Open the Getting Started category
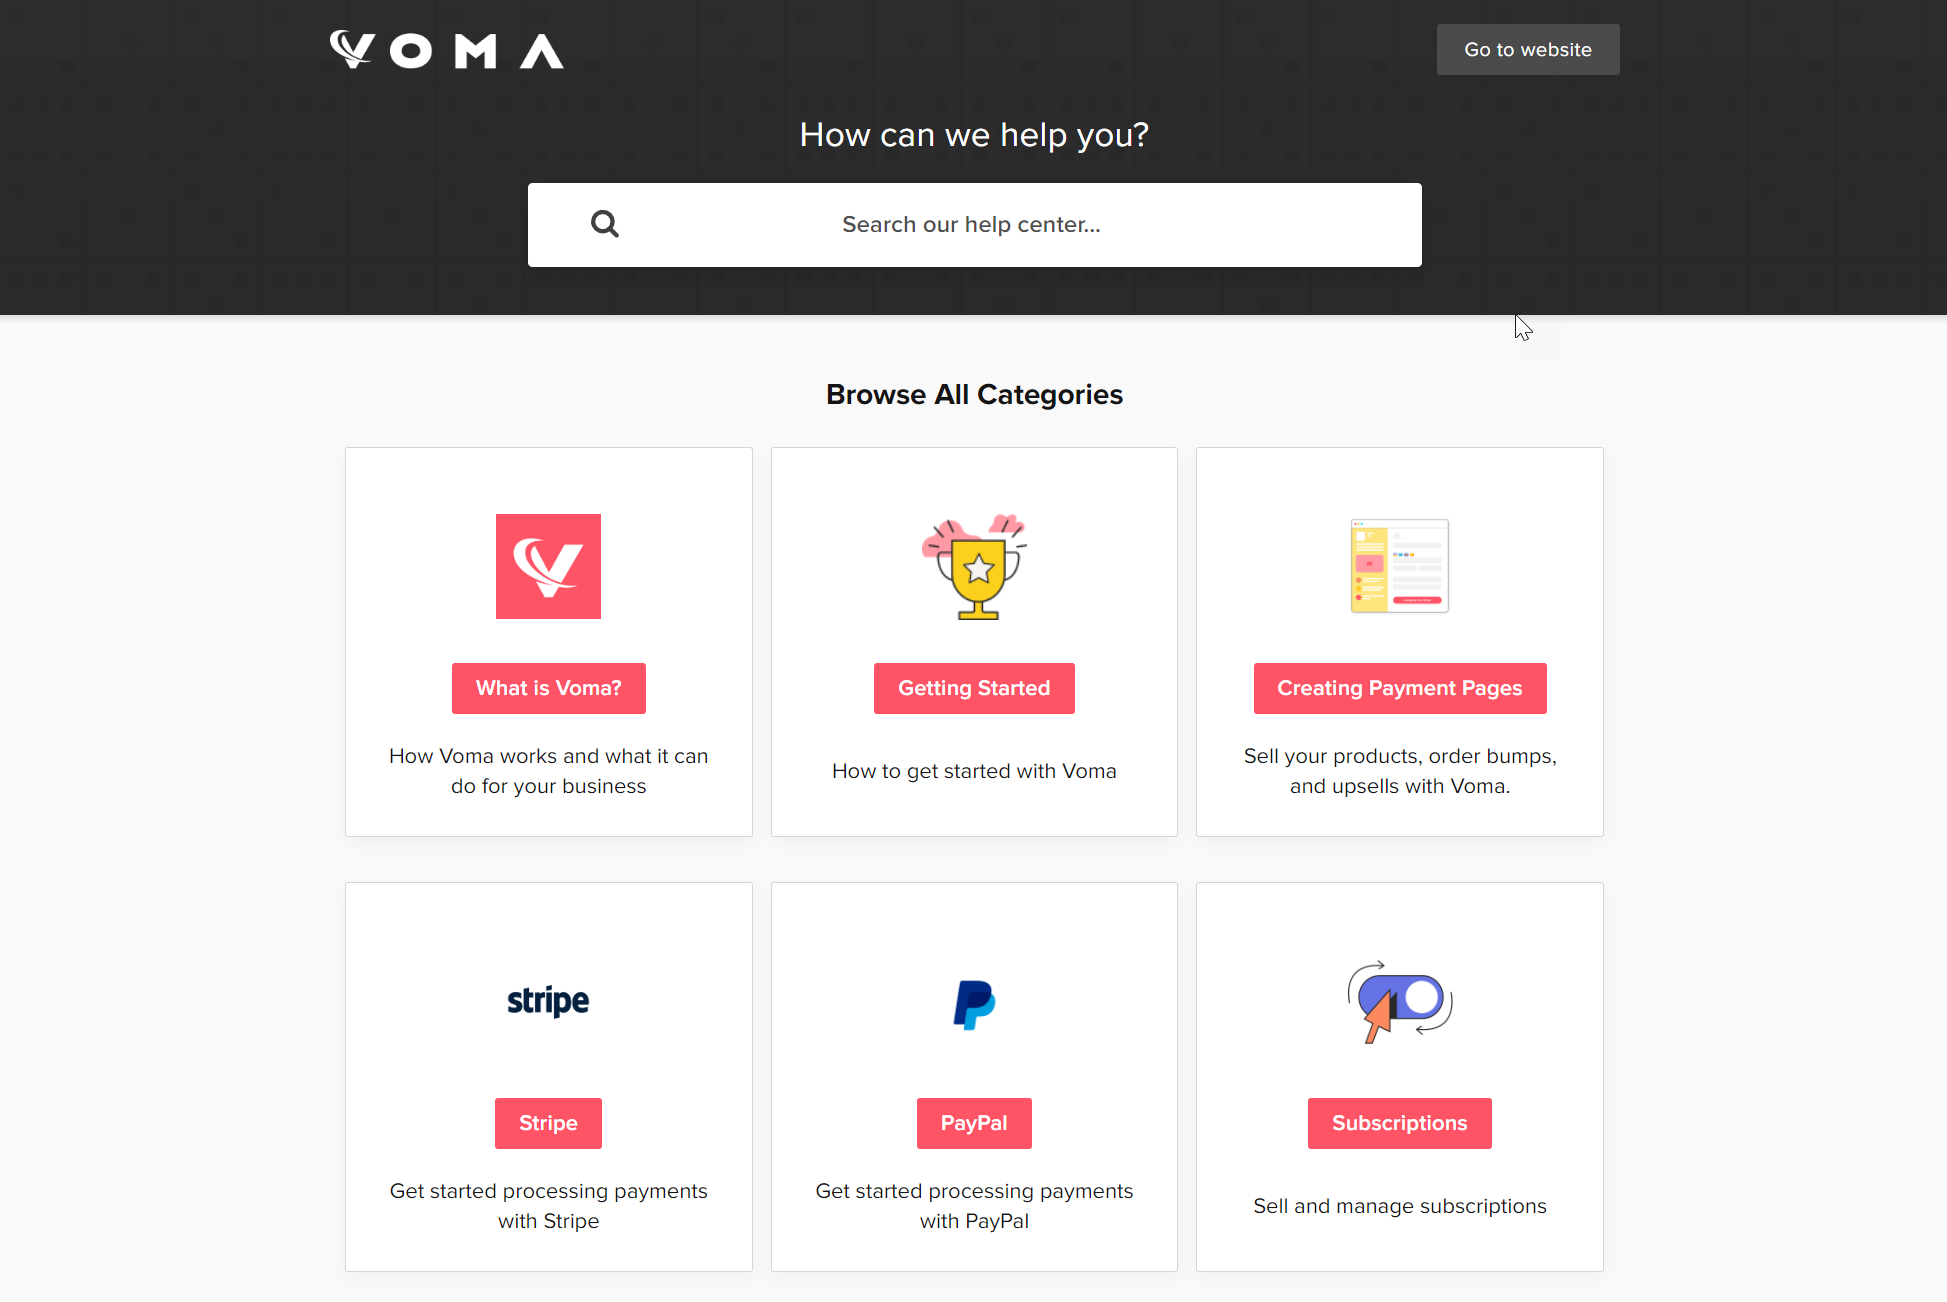 [974, 688]
